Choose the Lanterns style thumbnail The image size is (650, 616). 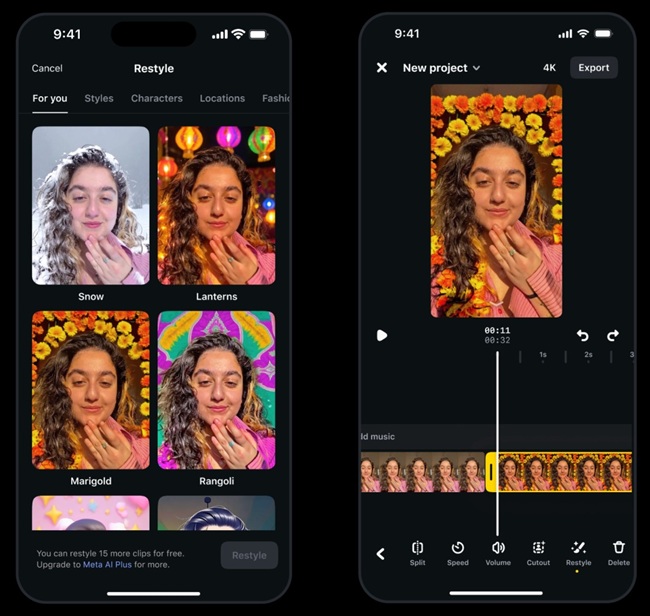point(216,205)
